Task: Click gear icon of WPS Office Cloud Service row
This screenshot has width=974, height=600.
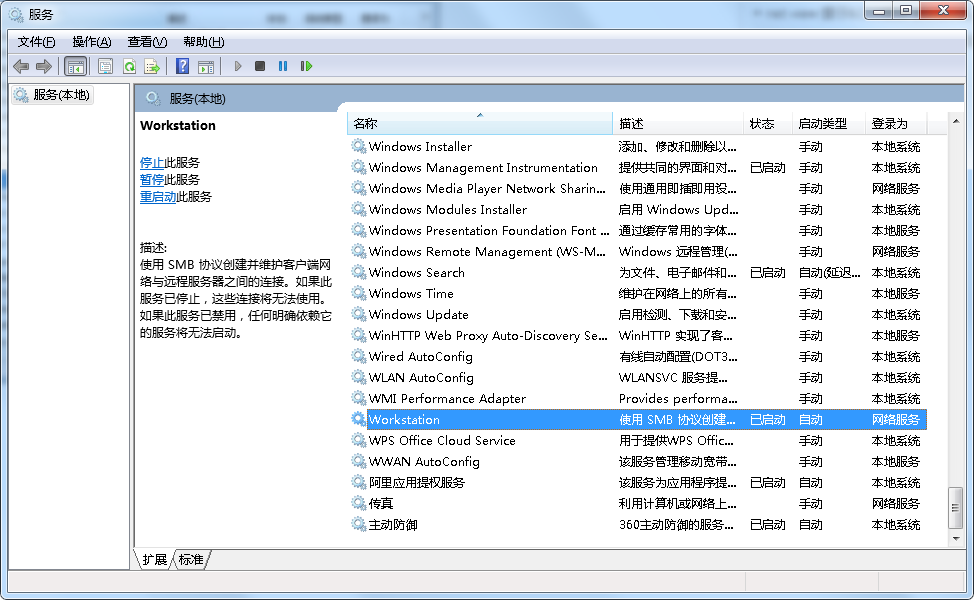Action: click(358, 440)
